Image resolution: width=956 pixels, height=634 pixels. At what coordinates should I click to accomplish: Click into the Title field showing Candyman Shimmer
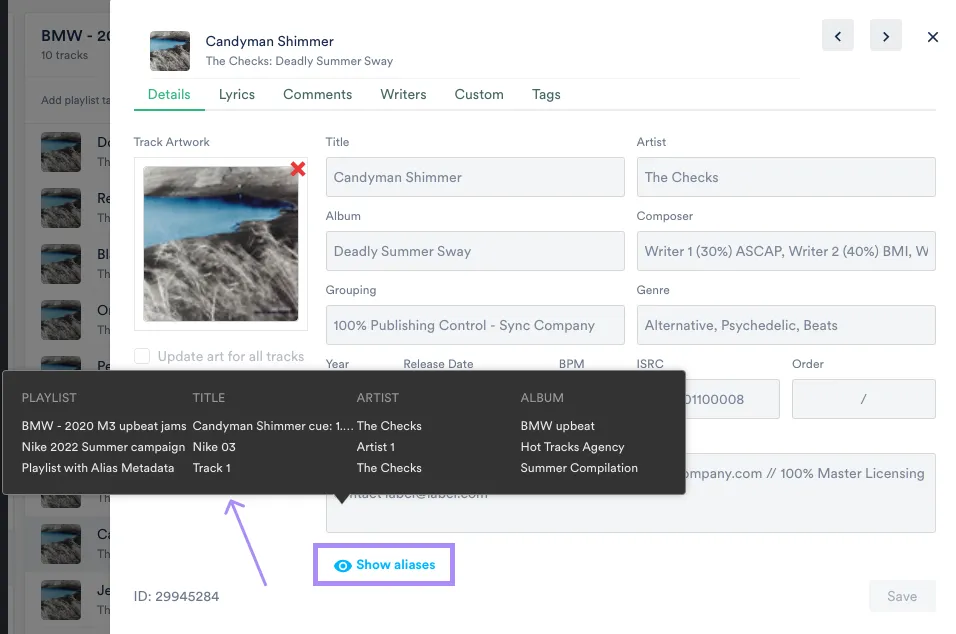tap(474, 177)
